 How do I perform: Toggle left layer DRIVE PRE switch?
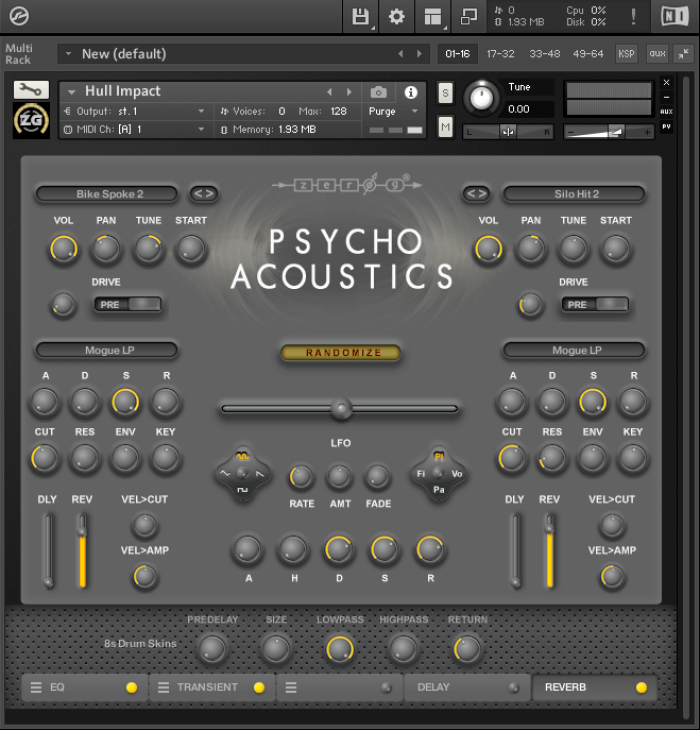(128, 304)
